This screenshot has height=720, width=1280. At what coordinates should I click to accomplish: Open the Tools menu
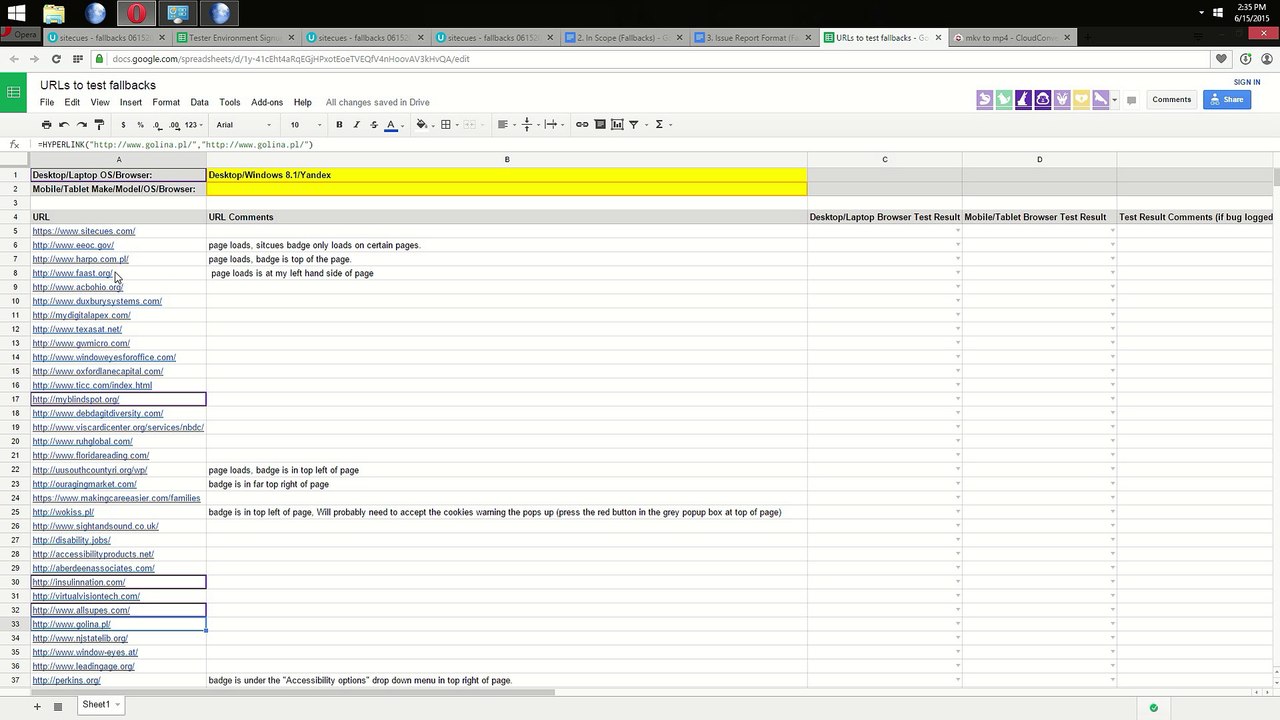point(230,102)
